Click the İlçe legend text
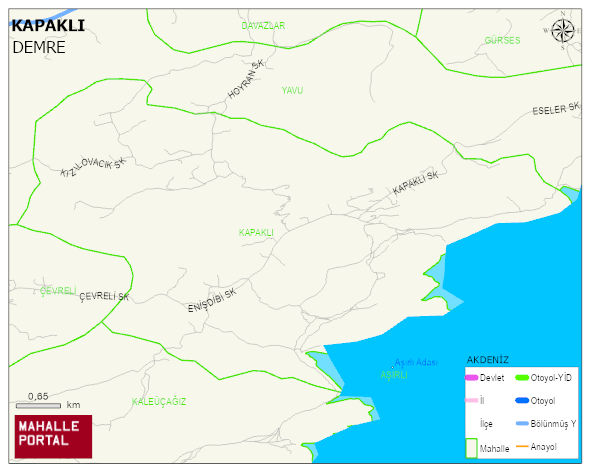The width and height of the screenshot is (591, 472). 486,424
